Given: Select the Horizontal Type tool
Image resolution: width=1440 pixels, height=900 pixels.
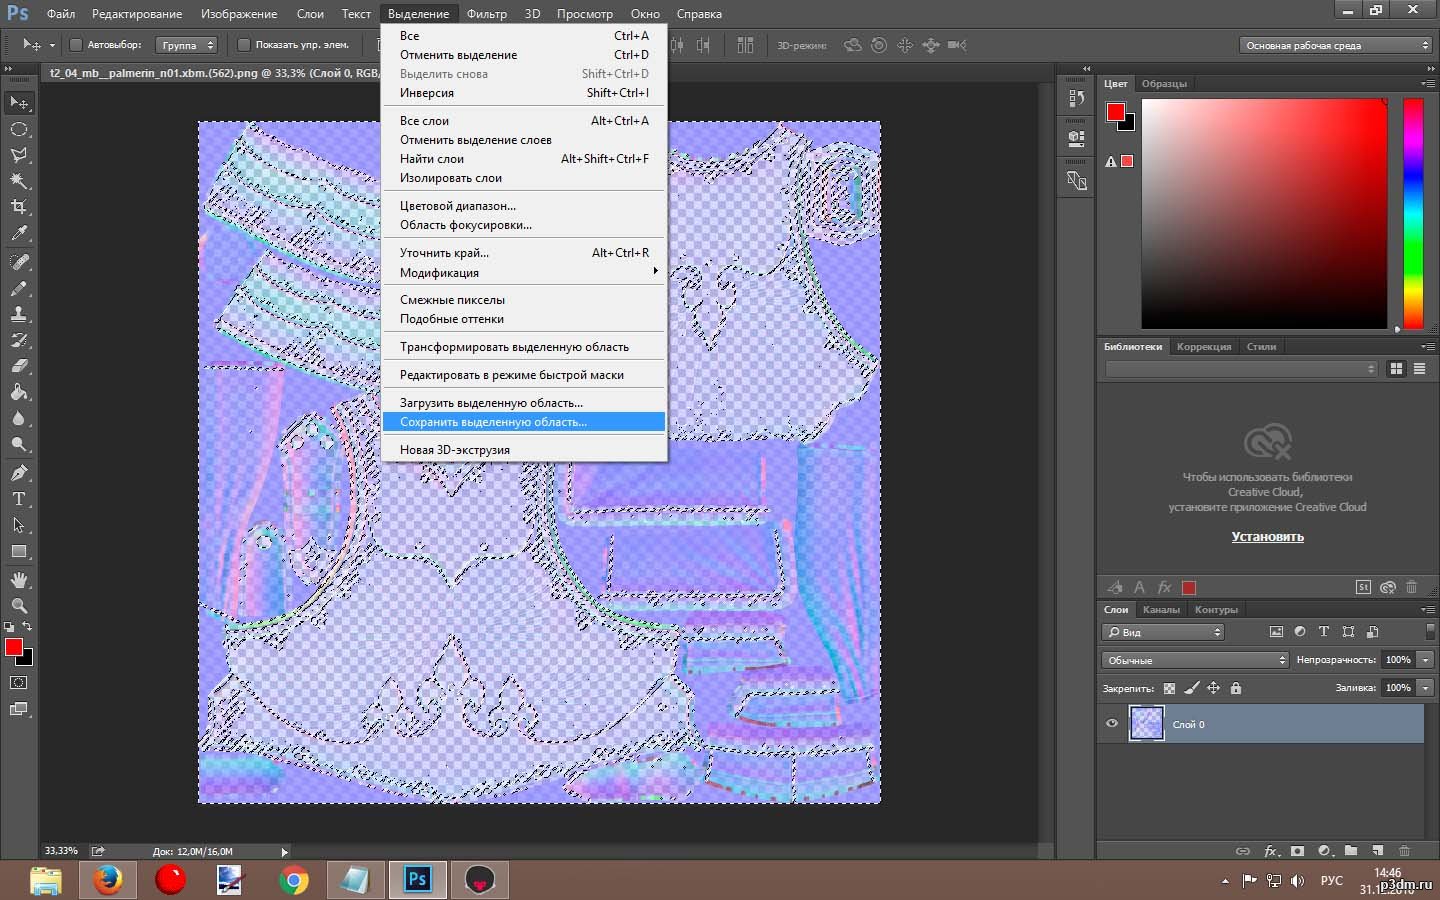Looking at the screenshot, I should pos(19,498).
